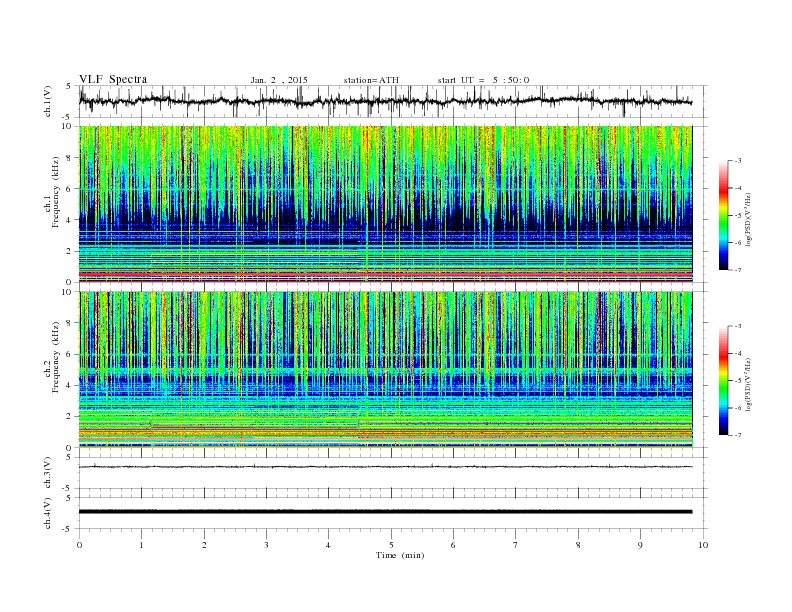The image size is (792, 612).
Task: Click time axis tick label "0"
Action: (79, 545)
